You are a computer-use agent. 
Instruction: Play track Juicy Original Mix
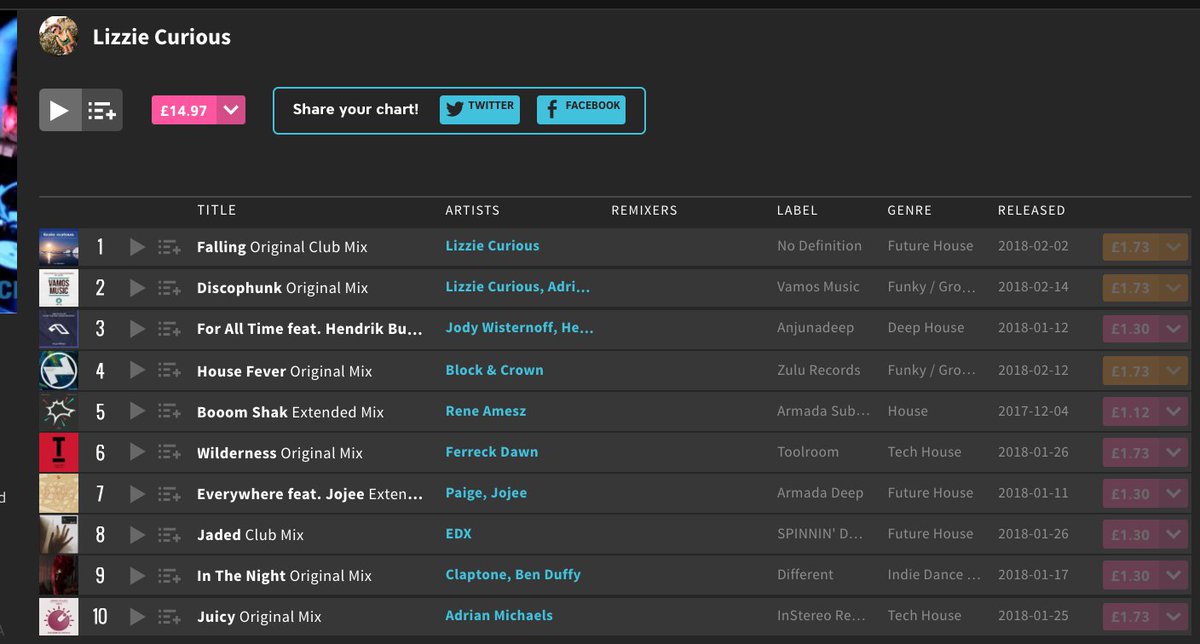(x=138, y=617)
